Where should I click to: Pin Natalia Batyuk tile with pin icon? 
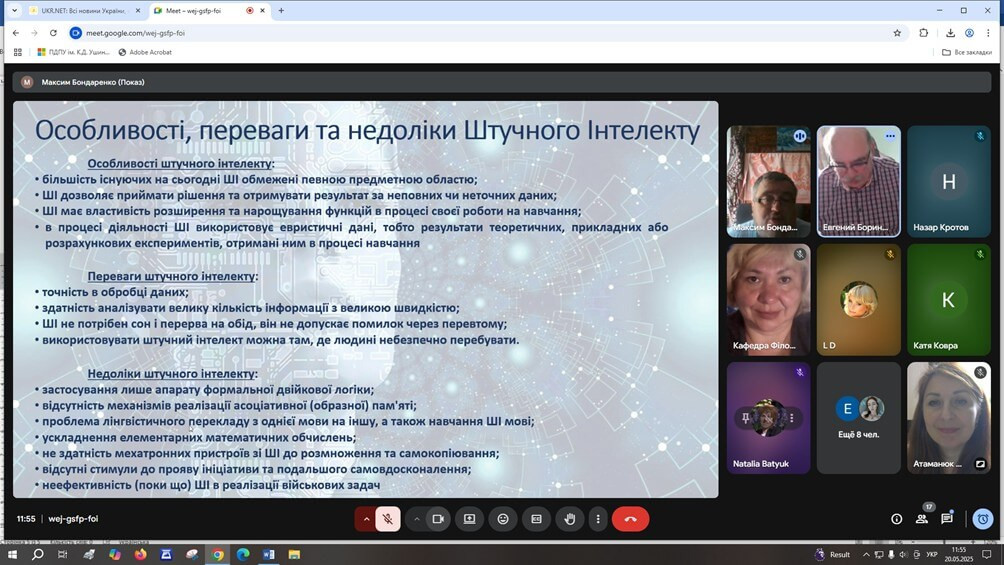click(x=745, y=418)
